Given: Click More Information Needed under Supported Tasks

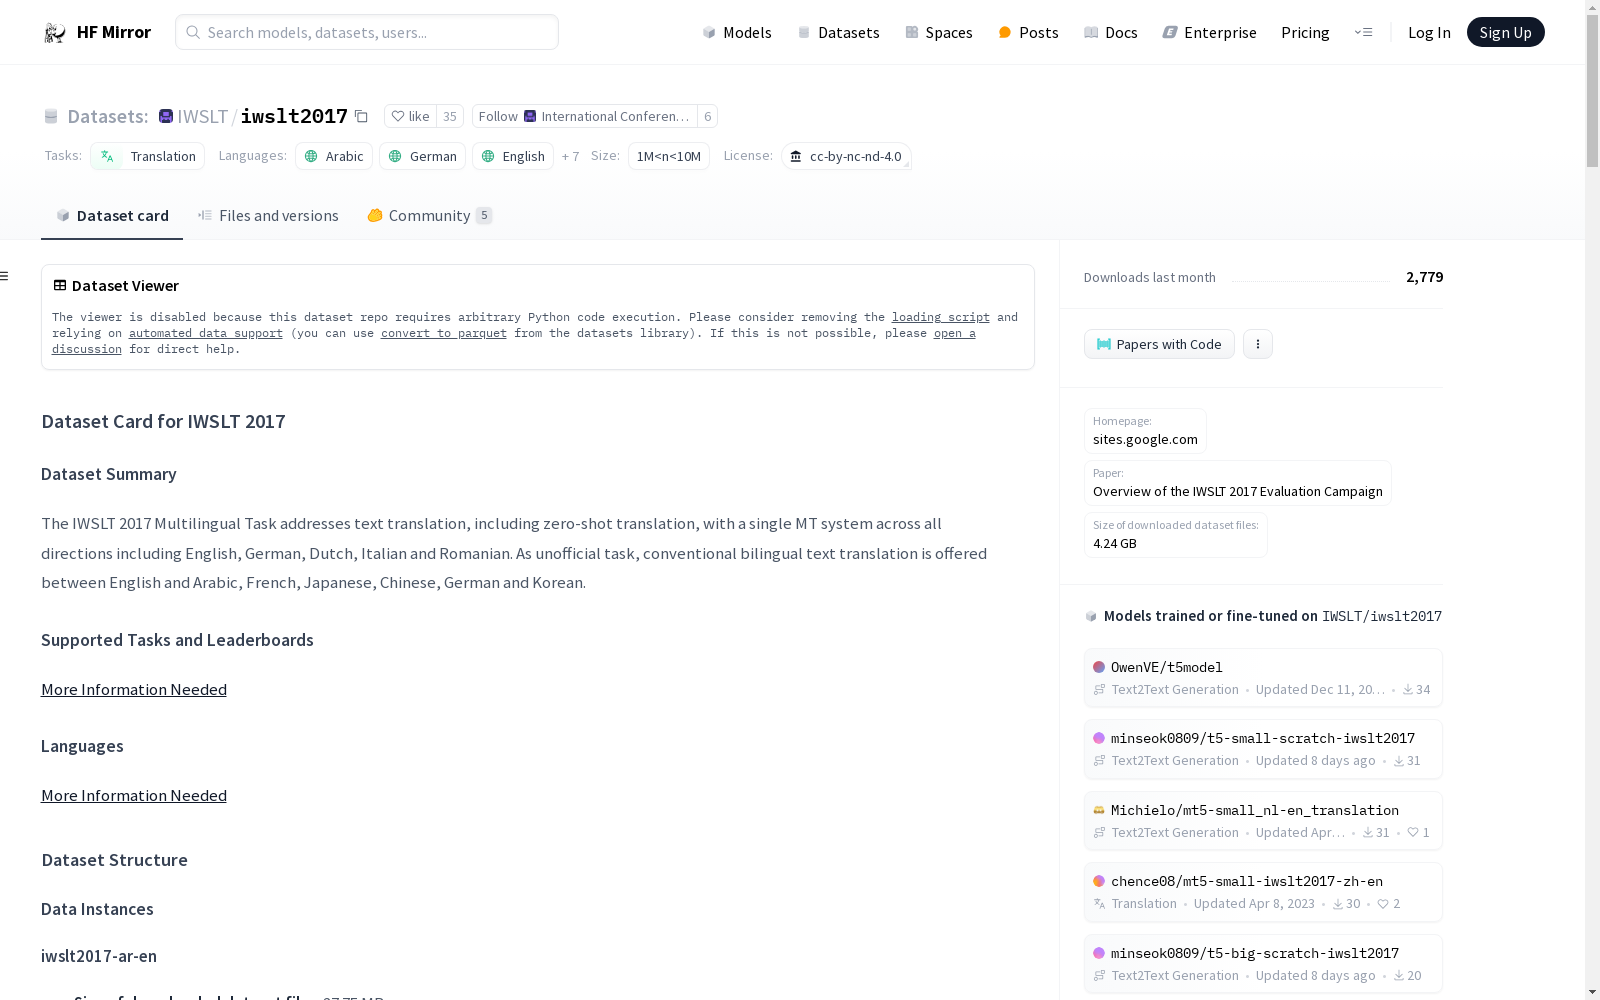Looking at the screenshot, I should pyautogui.click(x=134, y=689).
